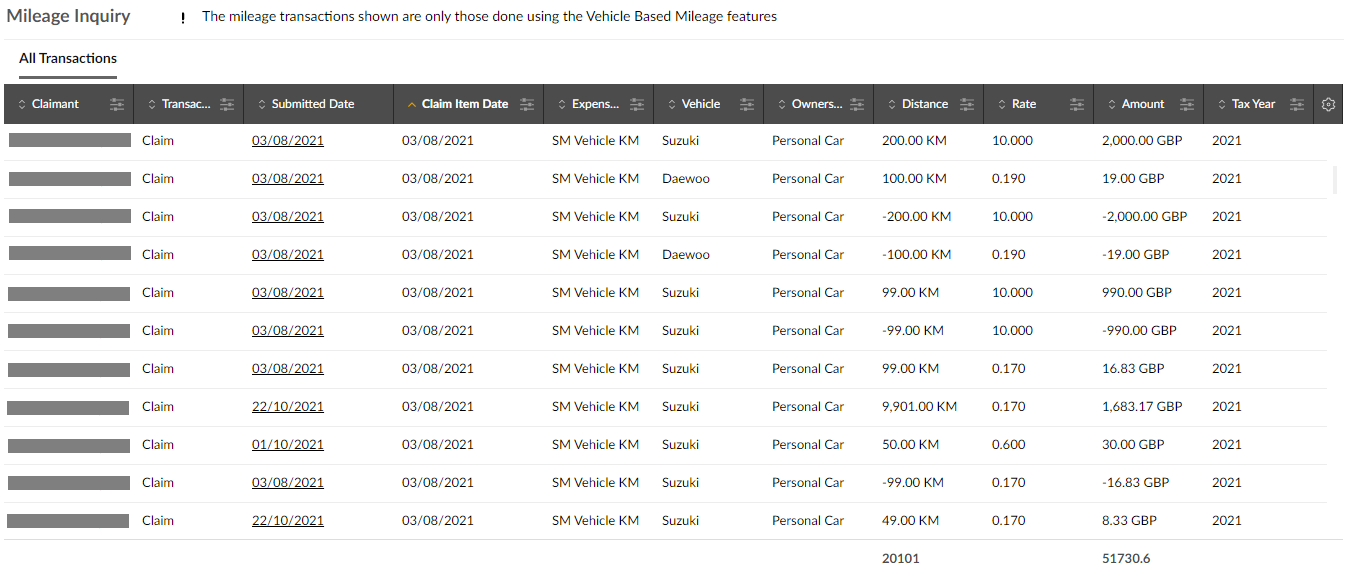Open filter options for Expense column

pos(637,104)
